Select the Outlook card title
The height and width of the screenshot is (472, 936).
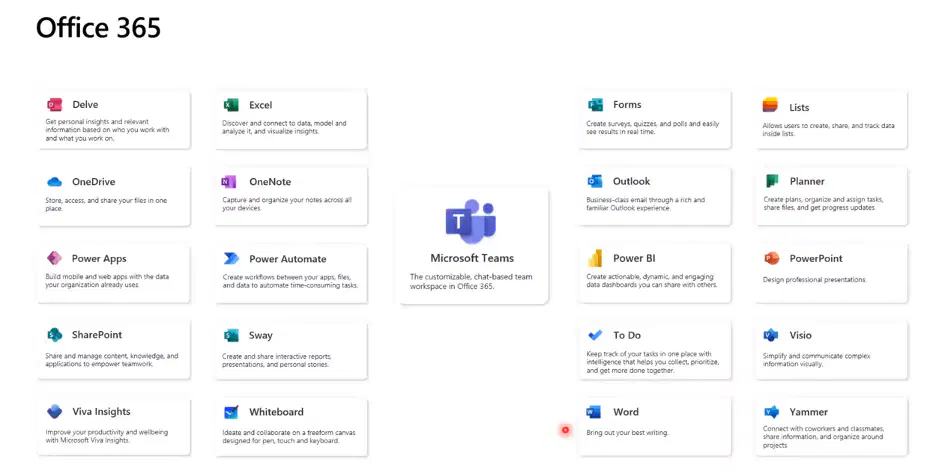click(631, 181)
